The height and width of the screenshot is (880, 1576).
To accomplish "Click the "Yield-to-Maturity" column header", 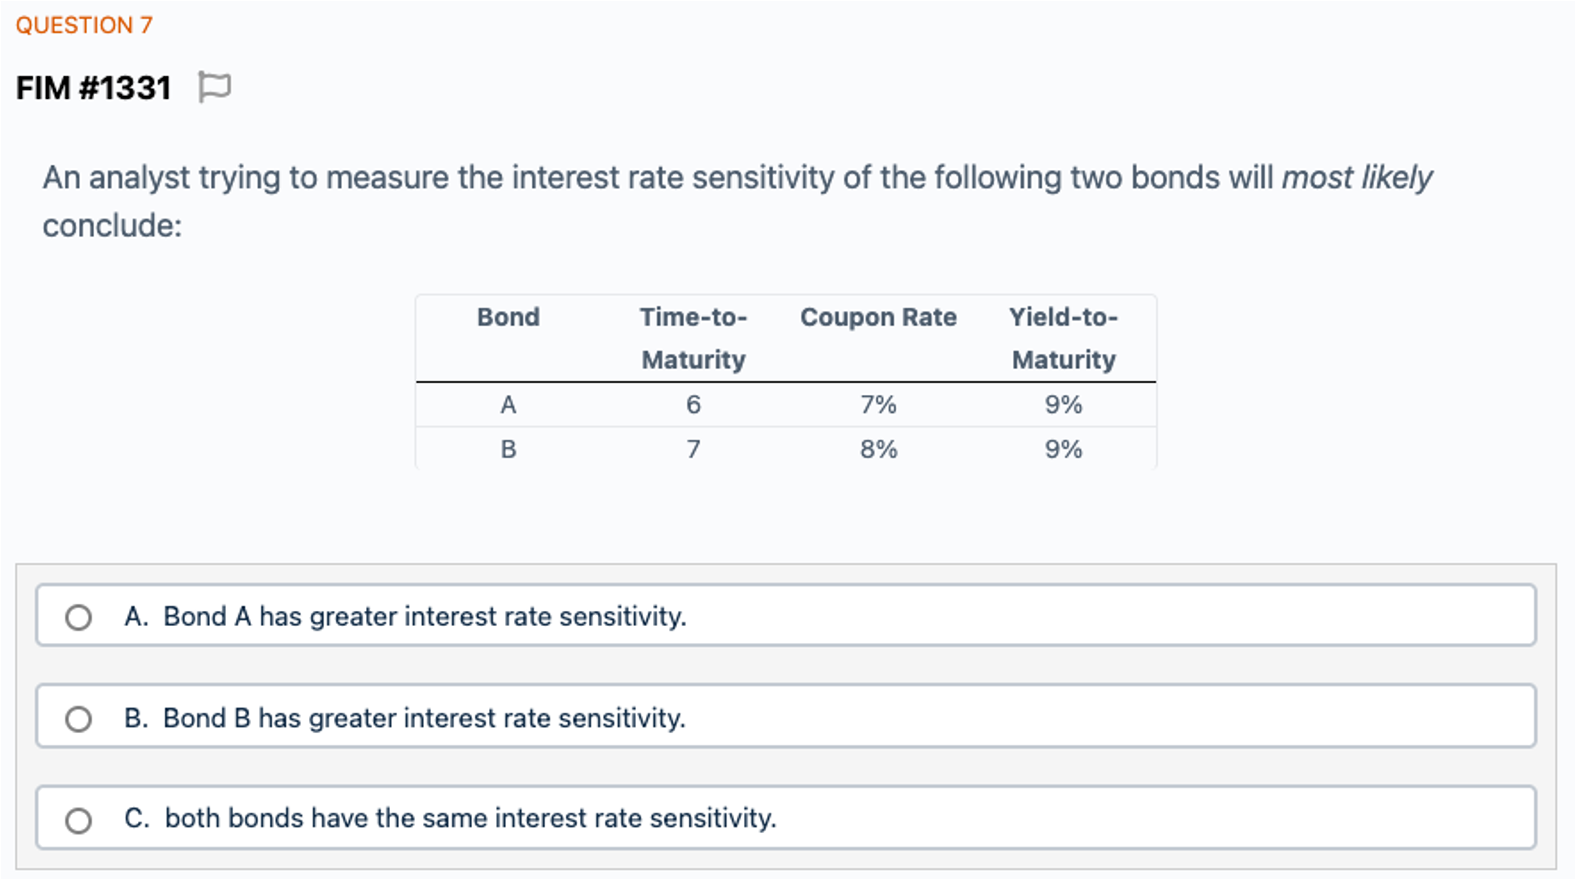I will [1063, 338].
